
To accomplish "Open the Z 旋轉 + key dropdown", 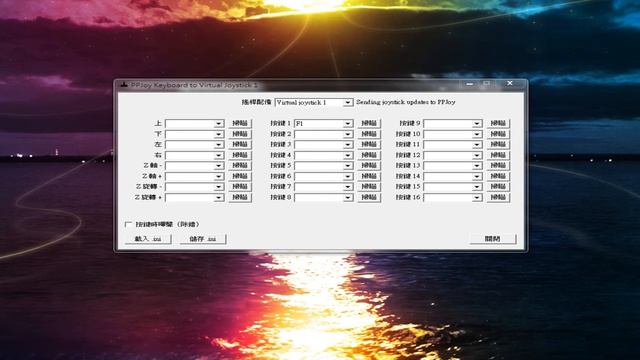I will click(194, 197).
